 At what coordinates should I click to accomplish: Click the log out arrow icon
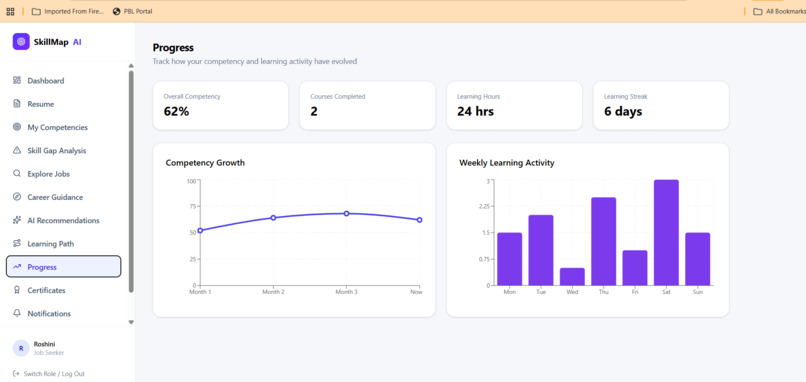(16, 374)
